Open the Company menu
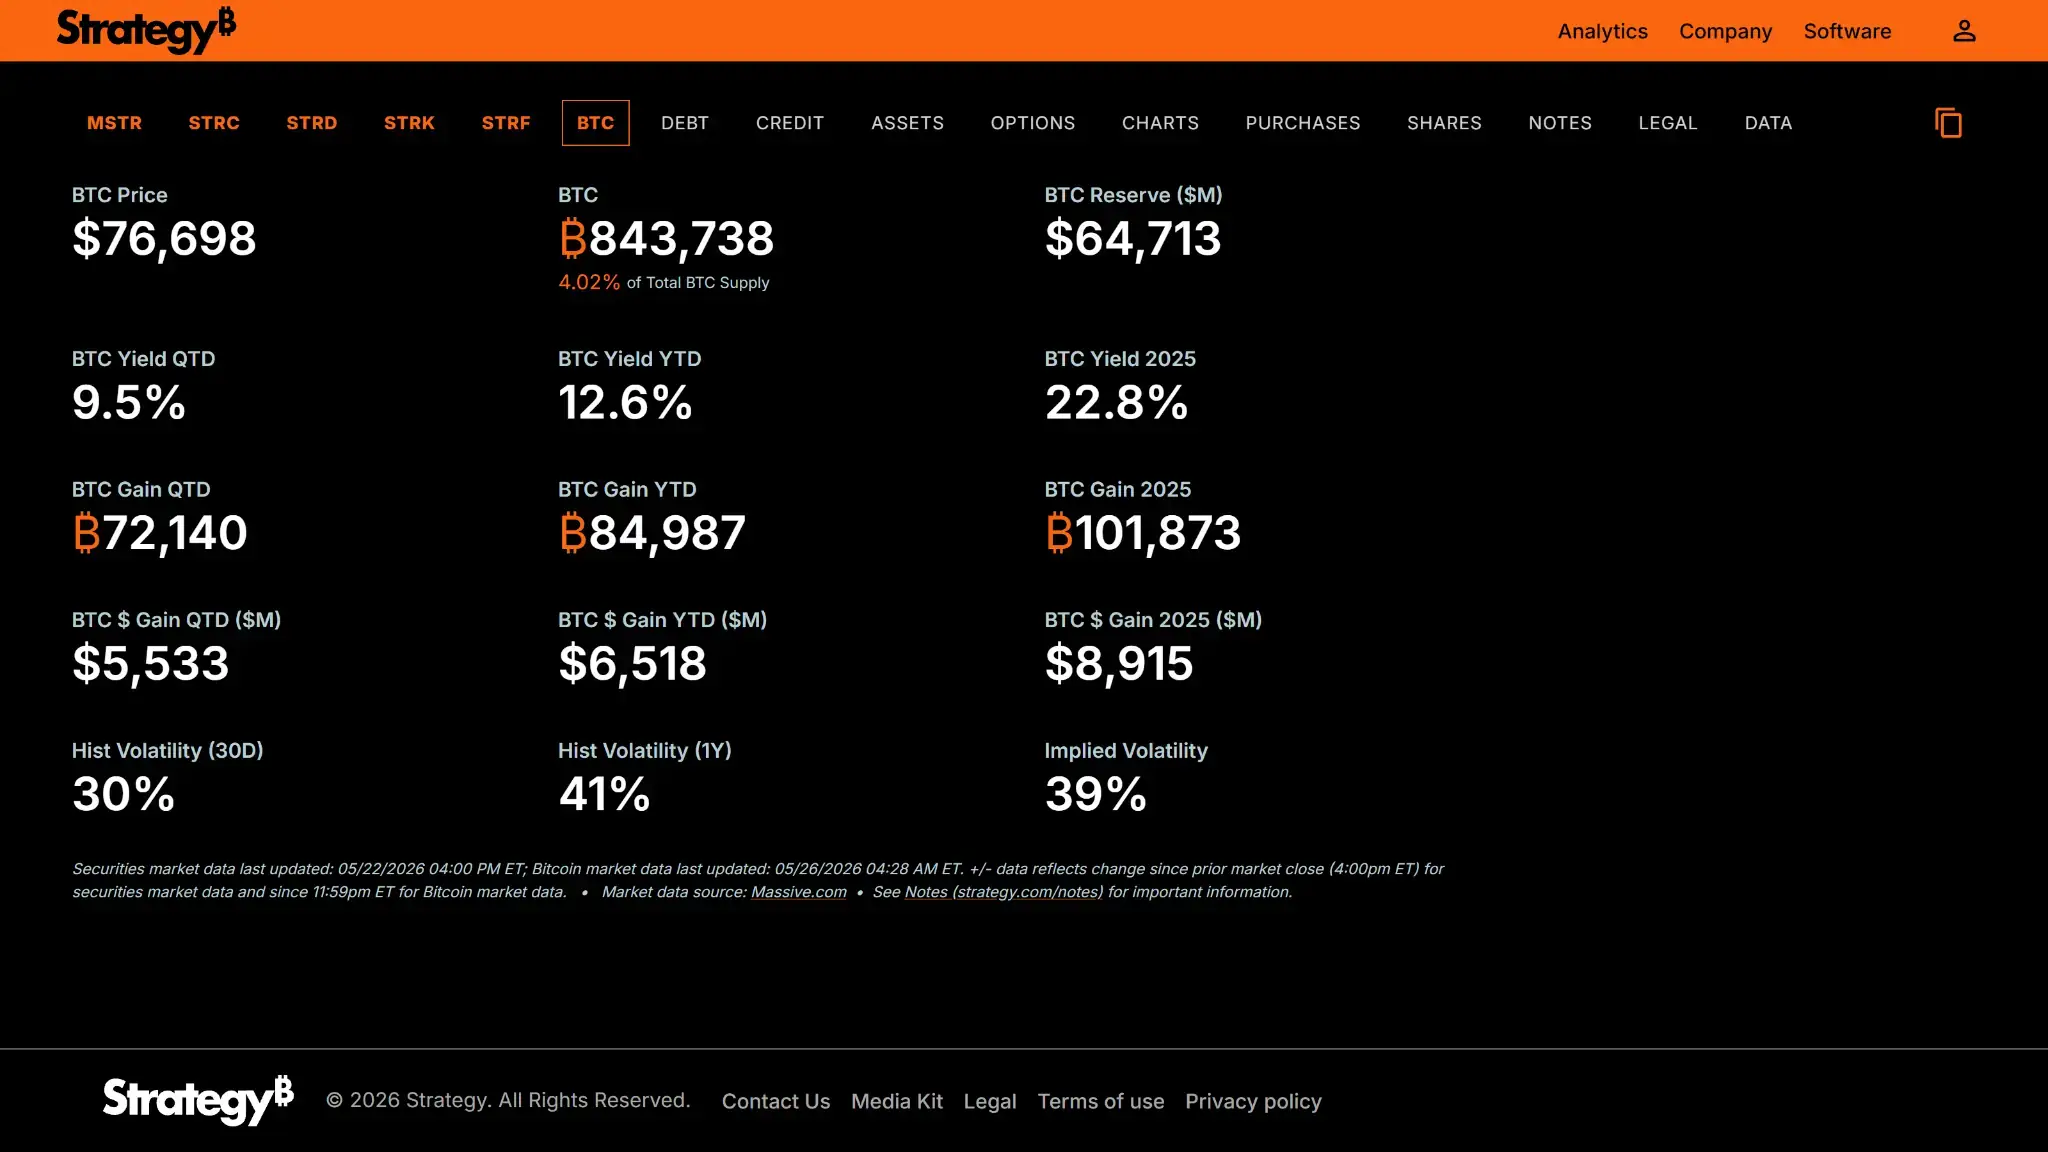Screen dimensions: 2048x1152 coord(1725,31)
